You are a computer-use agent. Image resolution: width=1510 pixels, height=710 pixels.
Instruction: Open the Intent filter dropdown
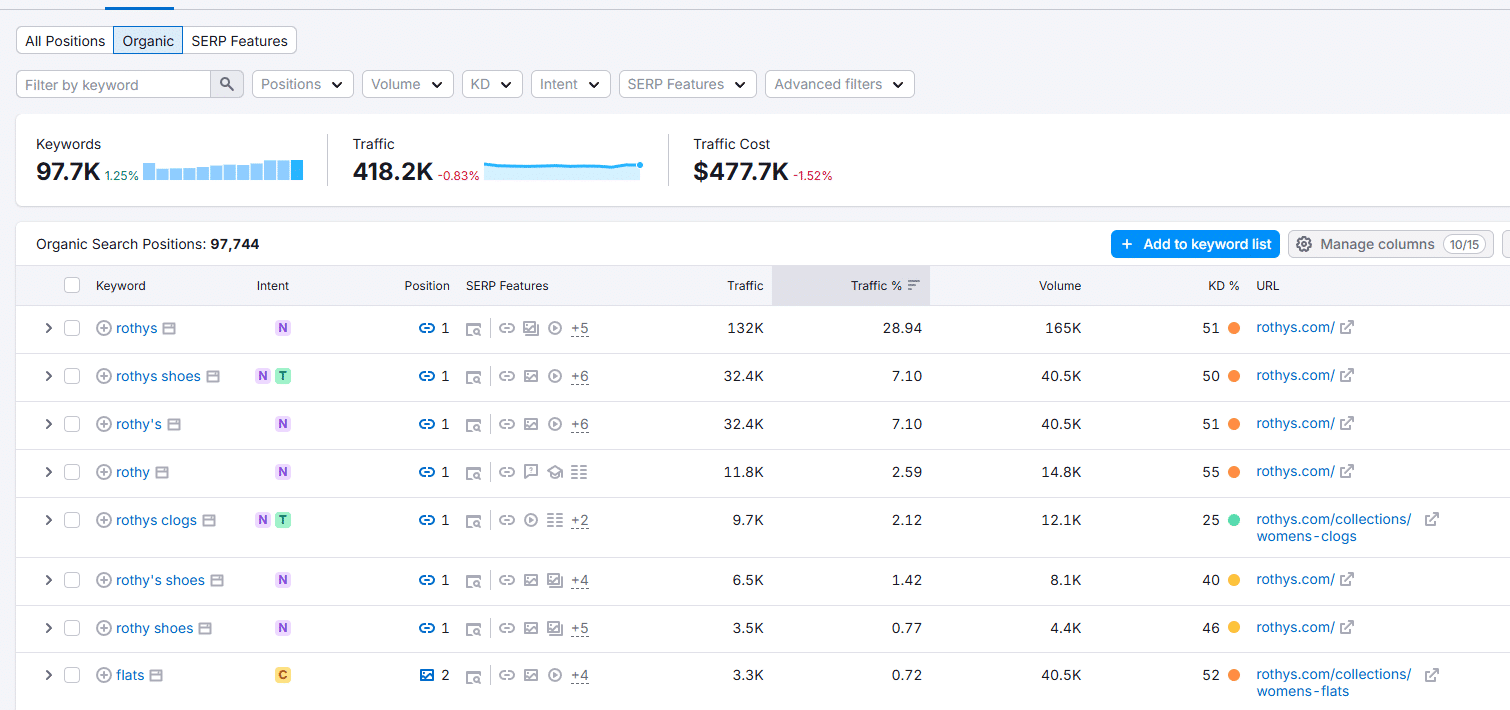tap(571, 84)
